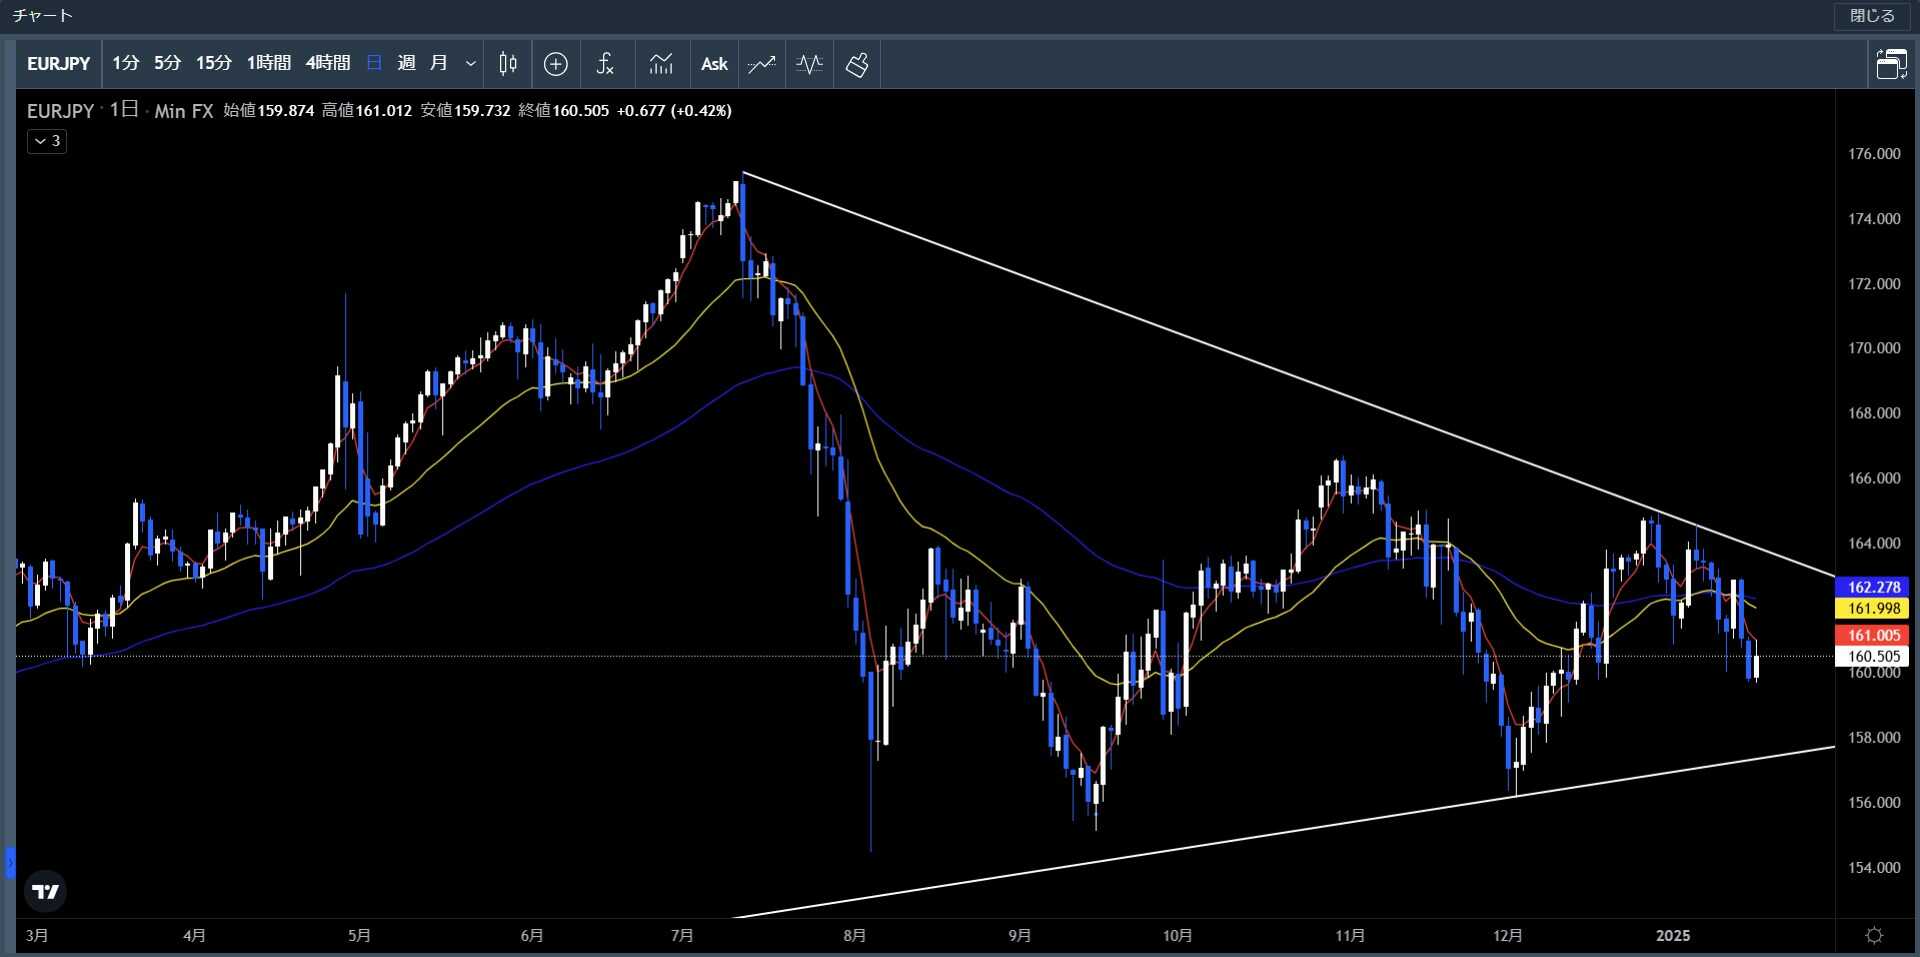Image resolution: width=1920 pixels, height=957 pixels.
Task: Open the EURJPY symbol search
Action: [58, 64]
